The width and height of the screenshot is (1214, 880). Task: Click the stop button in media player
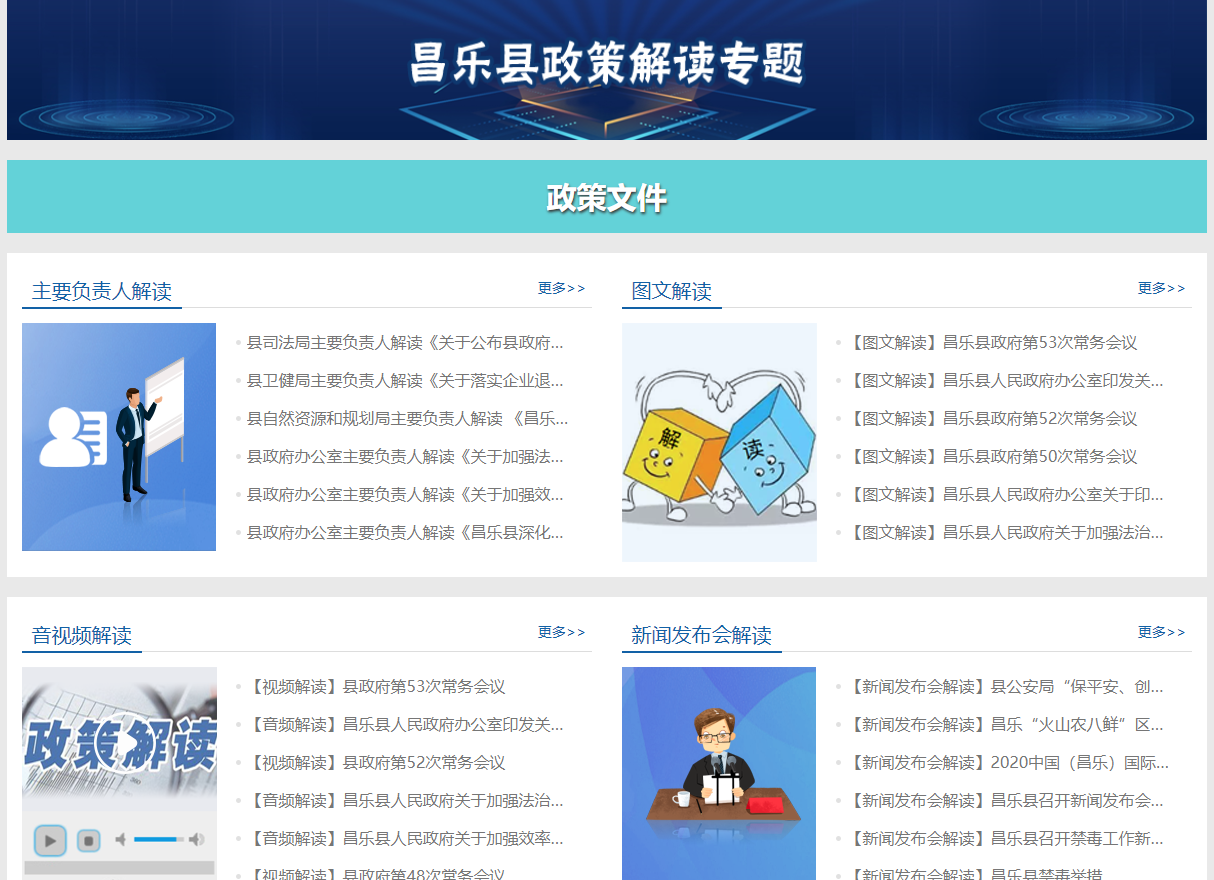pyautogui.click(x=88, y=841)
